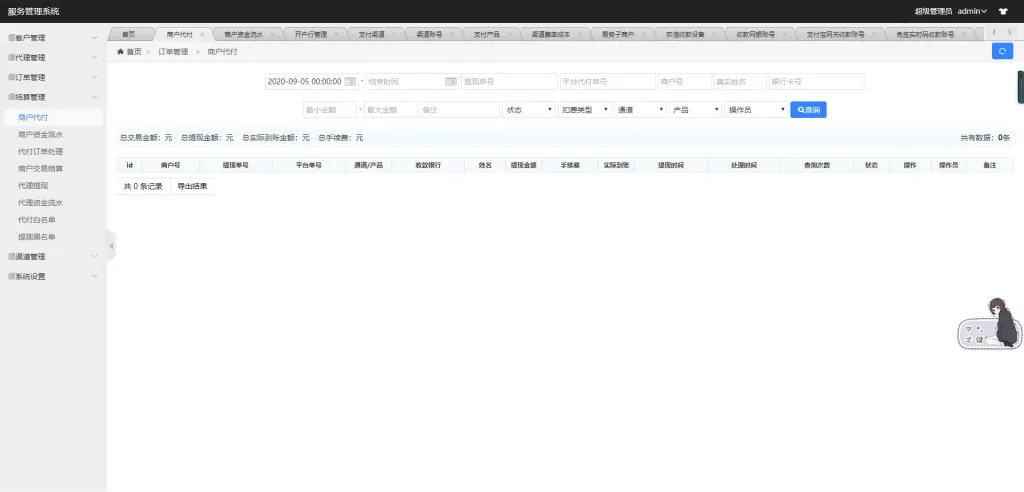Select 代付白名单 in sidebar
The height and width of the screenshot is (492, 1024).
(37, 220)
